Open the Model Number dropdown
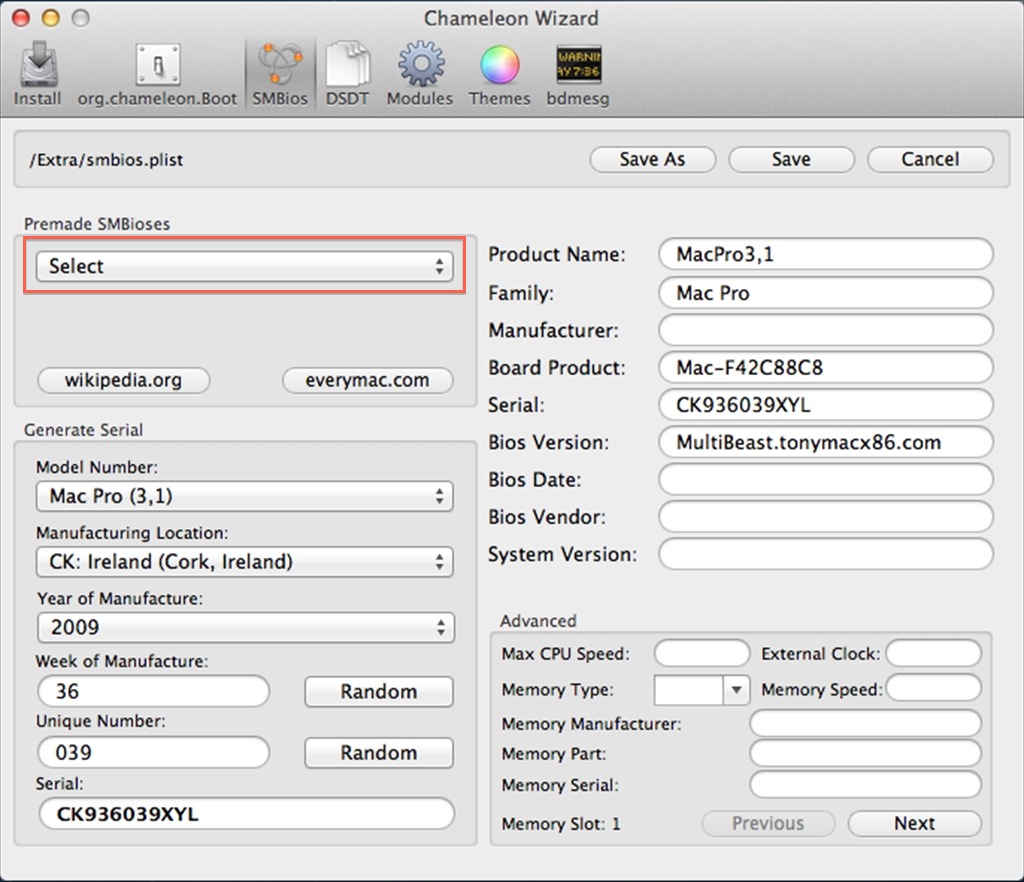Screen dimensions: 1024x882 pos(244,496)
